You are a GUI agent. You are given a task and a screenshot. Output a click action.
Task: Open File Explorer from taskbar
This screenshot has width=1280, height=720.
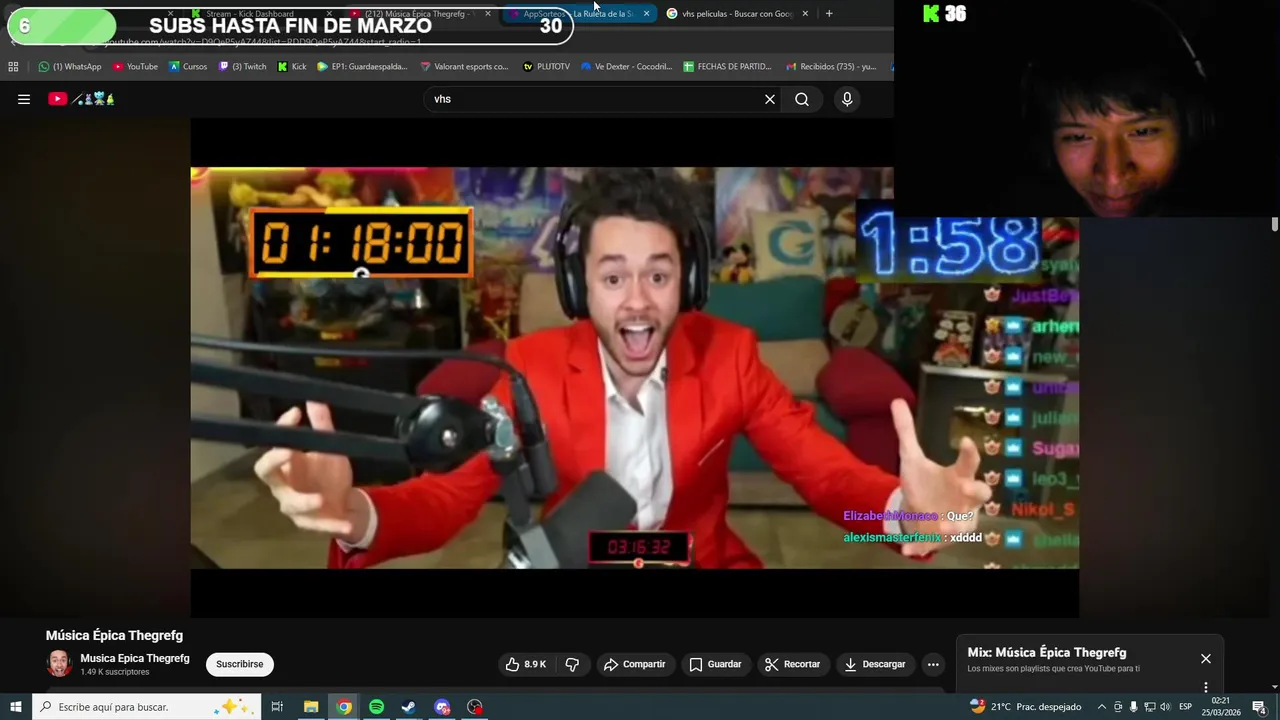click(311, 707)
